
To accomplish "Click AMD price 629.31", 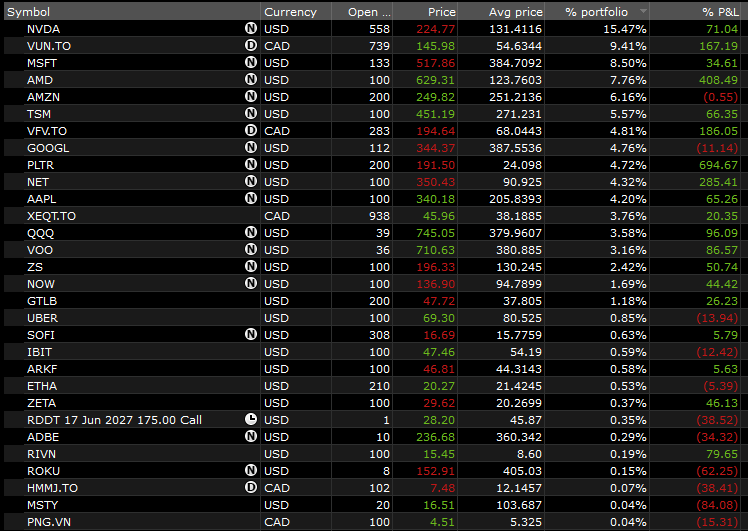I will [x=436, y=80].
